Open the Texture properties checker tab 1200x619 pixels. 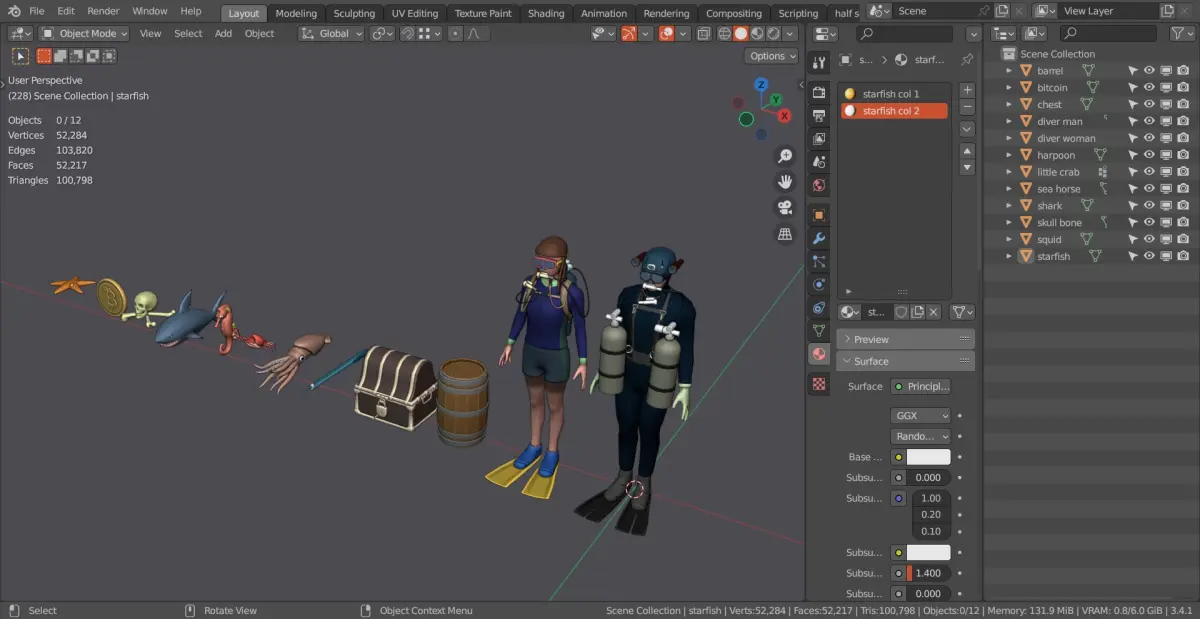[819, 383]
